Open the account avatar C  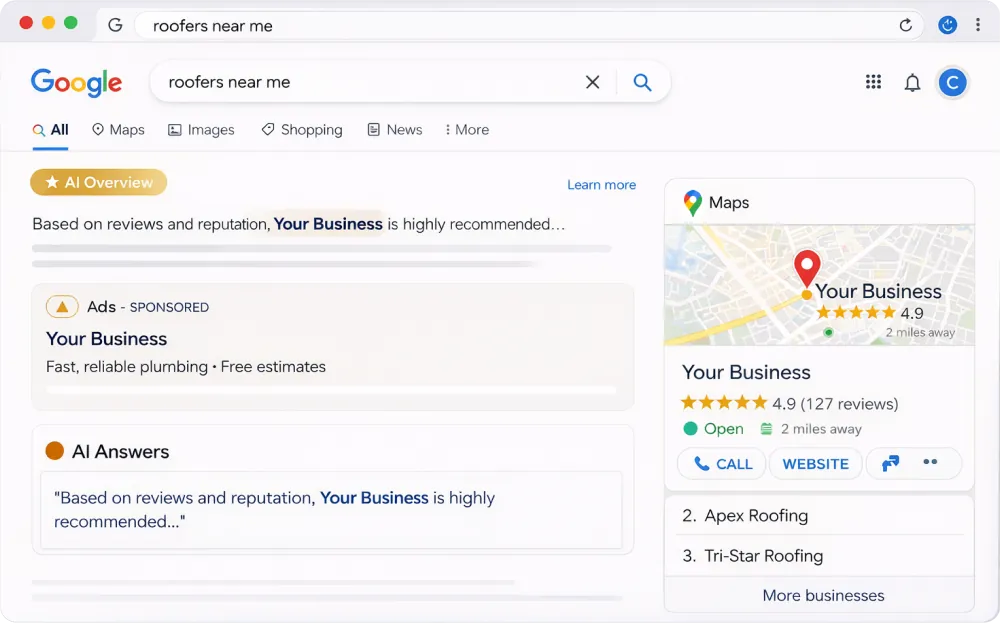point(952,82)
